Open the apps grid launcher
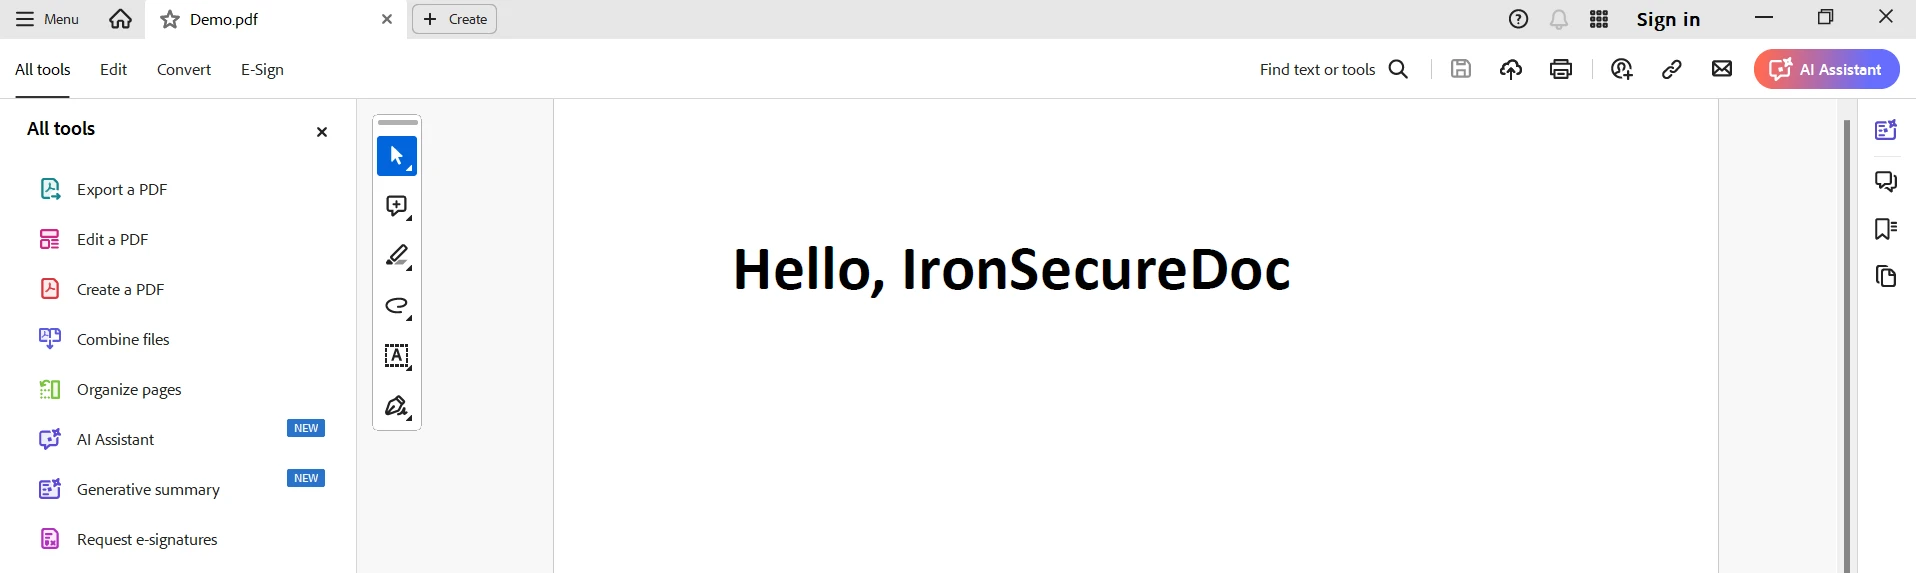 (x=1599, y=19)
